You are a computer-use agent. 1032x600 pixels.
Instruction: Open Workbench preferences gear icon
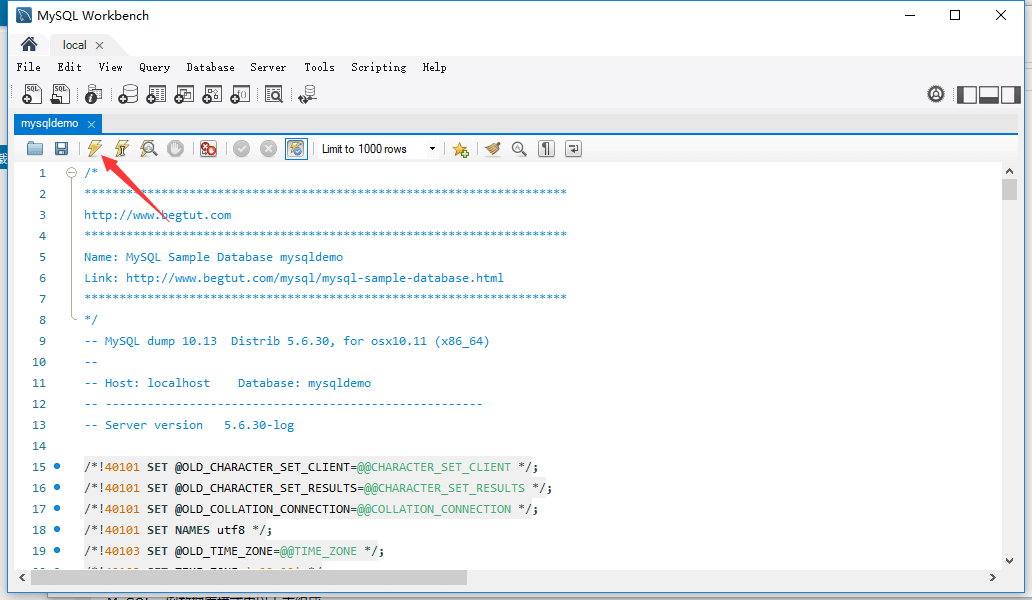[x=935, y=94]
